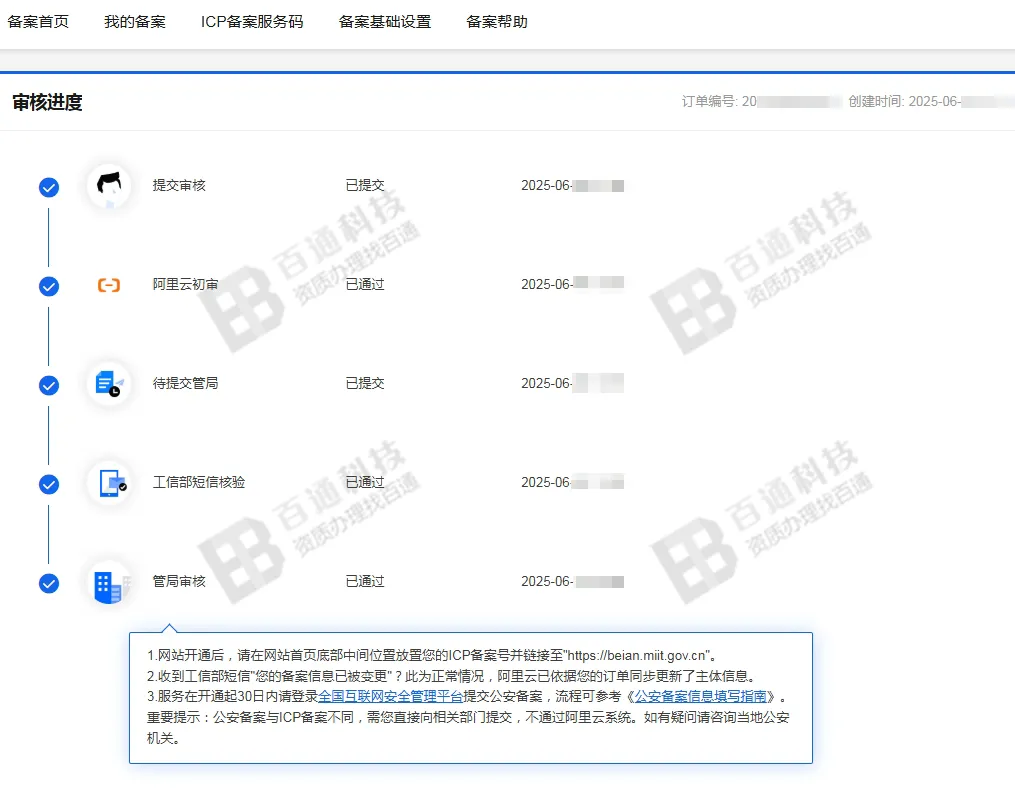Screen dimensions: 1015x792
Task: Open 公安备案信息填写指南 link
Action: [x=700, y=697]
